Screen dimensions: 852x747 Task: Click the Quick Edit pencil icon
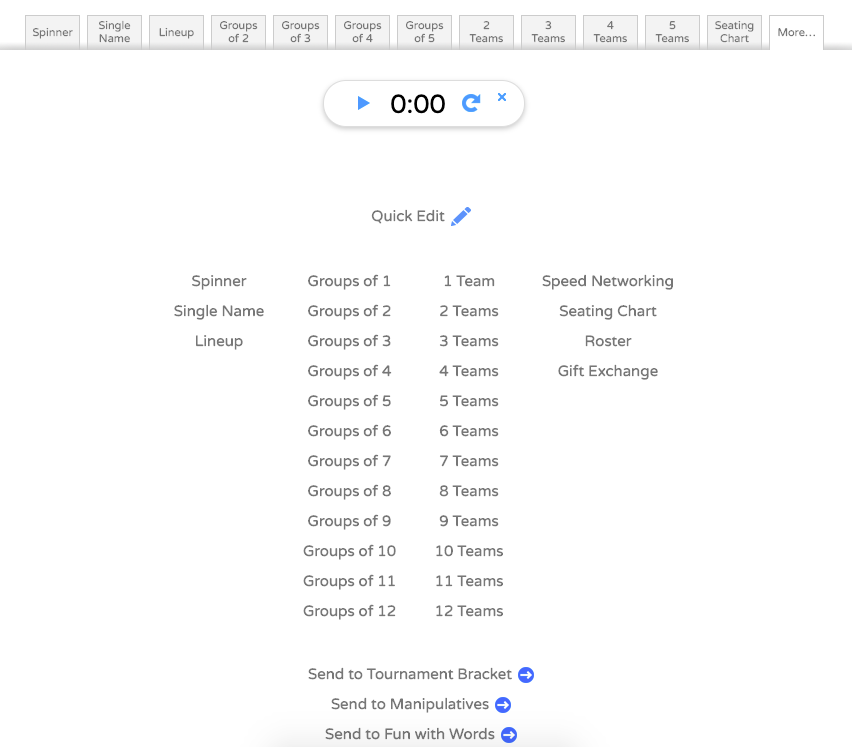[461, 216]
